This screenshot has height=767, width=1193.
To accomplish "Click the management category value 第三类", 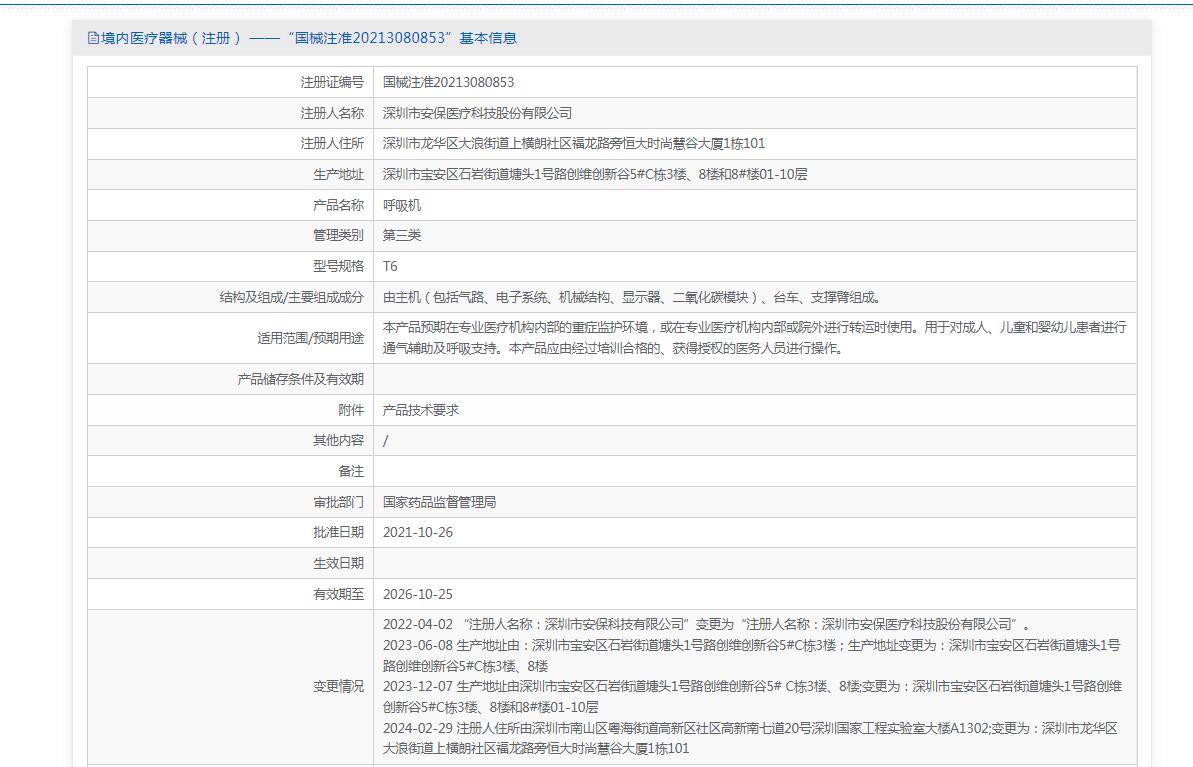I will [402, 235].
